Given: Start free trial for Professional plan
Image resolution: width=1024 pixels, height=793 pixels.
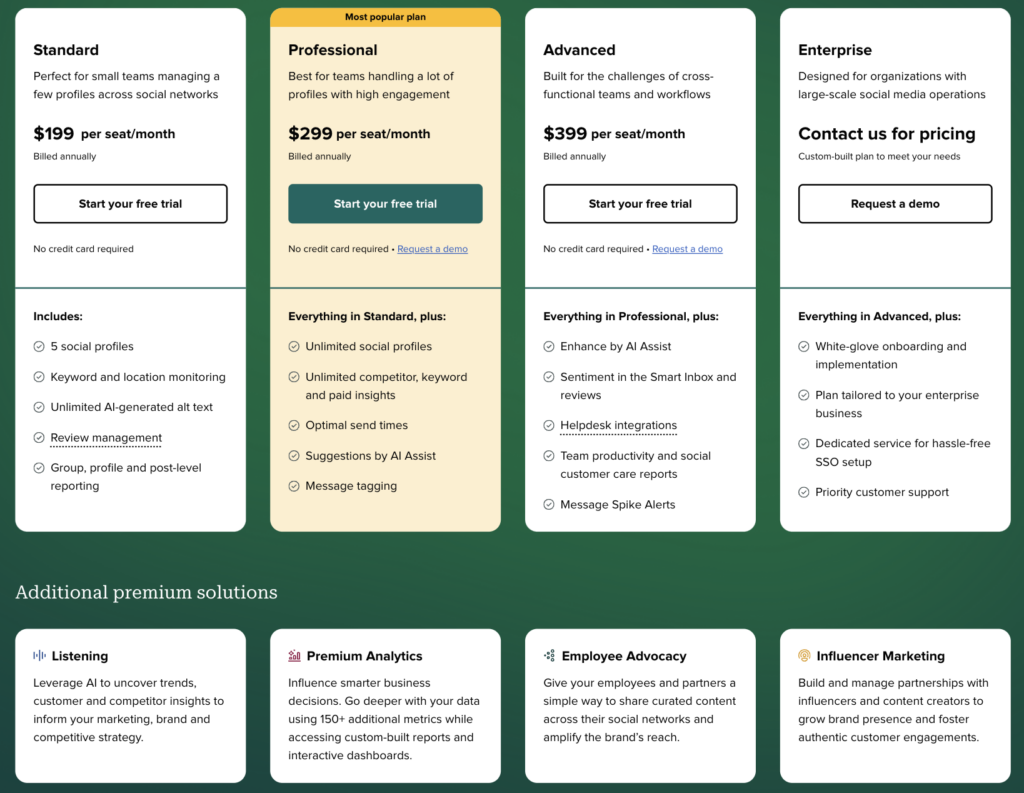Looking at the screenshot, I should (x=385, y=204).
